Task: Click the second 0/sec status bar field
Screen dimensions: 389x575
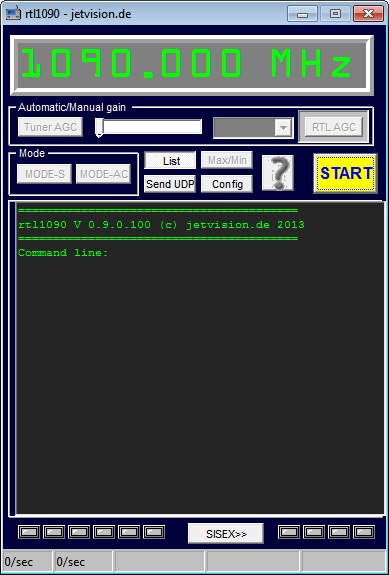Action: pos(84,561)
